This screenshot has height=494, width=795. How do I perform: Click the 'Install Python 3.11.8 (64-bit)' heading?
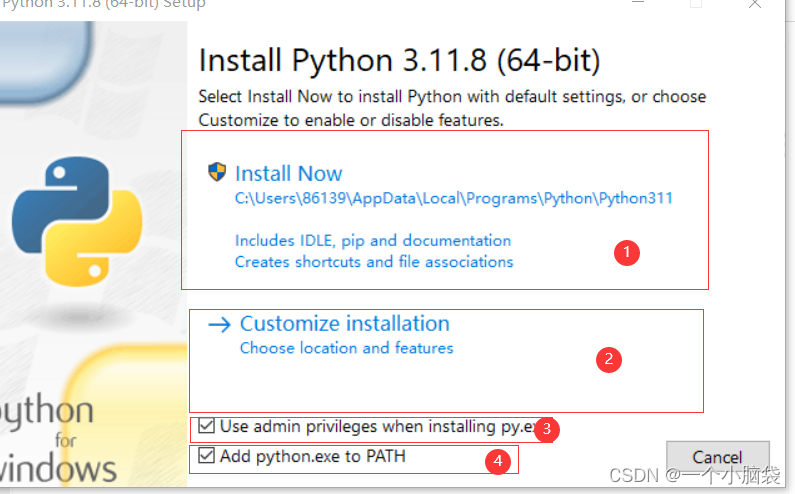coord(400,60)
